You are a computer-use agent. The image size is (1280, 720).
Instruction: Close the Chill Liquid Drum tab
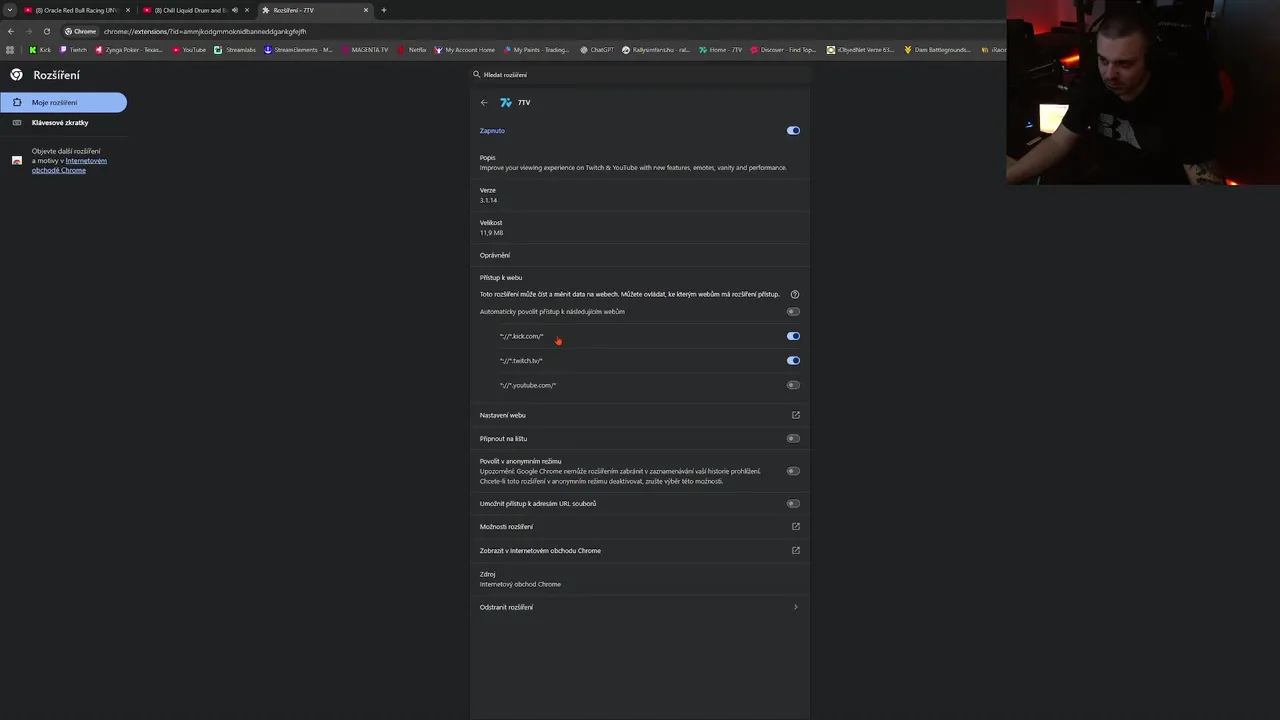[x=247, y=10]
